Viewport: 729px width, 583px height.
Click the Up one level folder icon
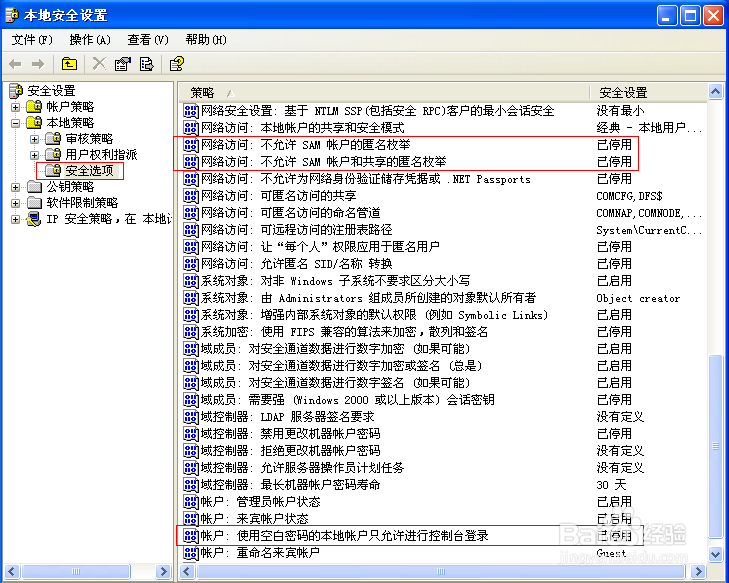click(x=69, y=64)
